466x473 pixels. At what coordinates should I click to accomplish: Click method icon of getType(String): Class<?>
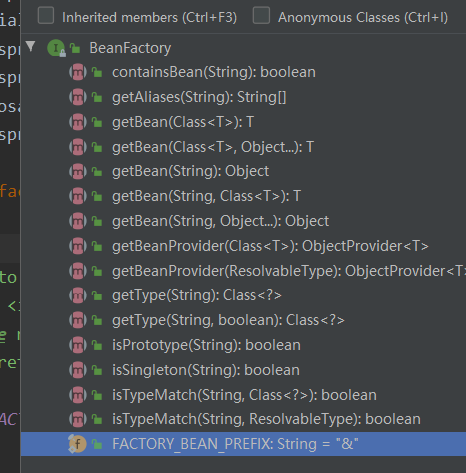pos(78,295)
